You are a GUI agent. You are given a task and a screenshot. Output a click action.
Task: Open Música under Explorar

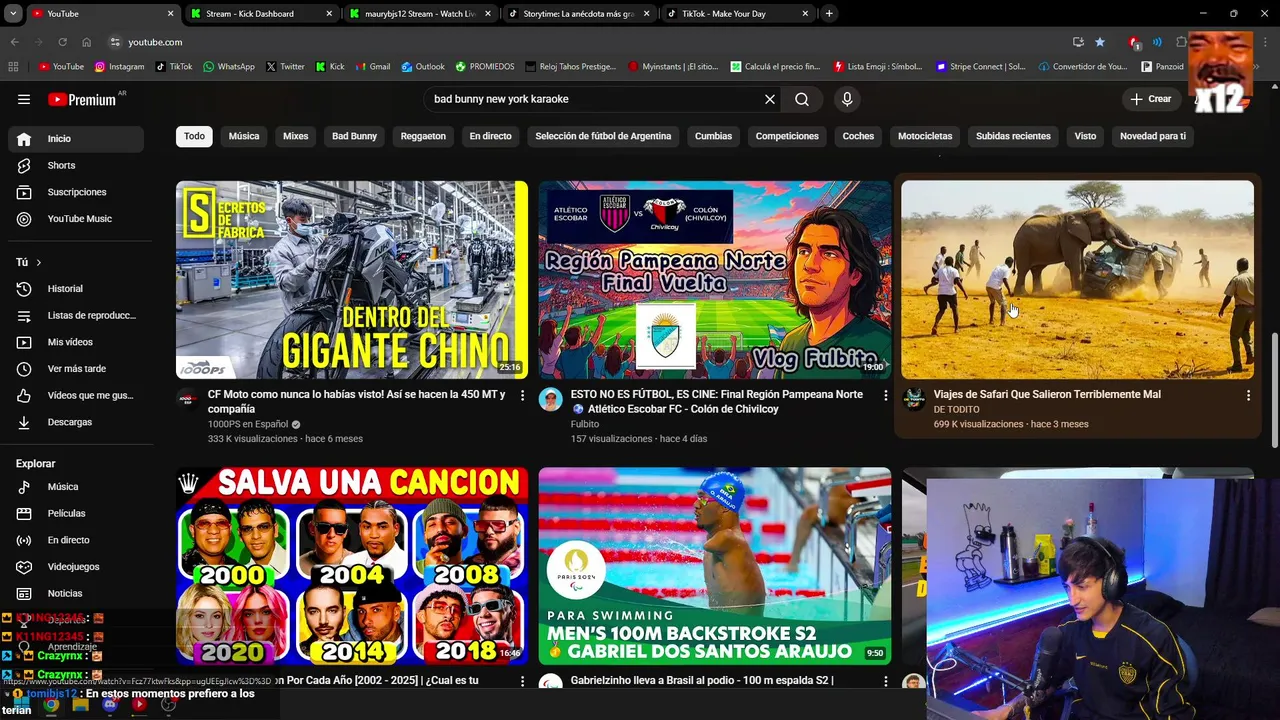(76, 487)
